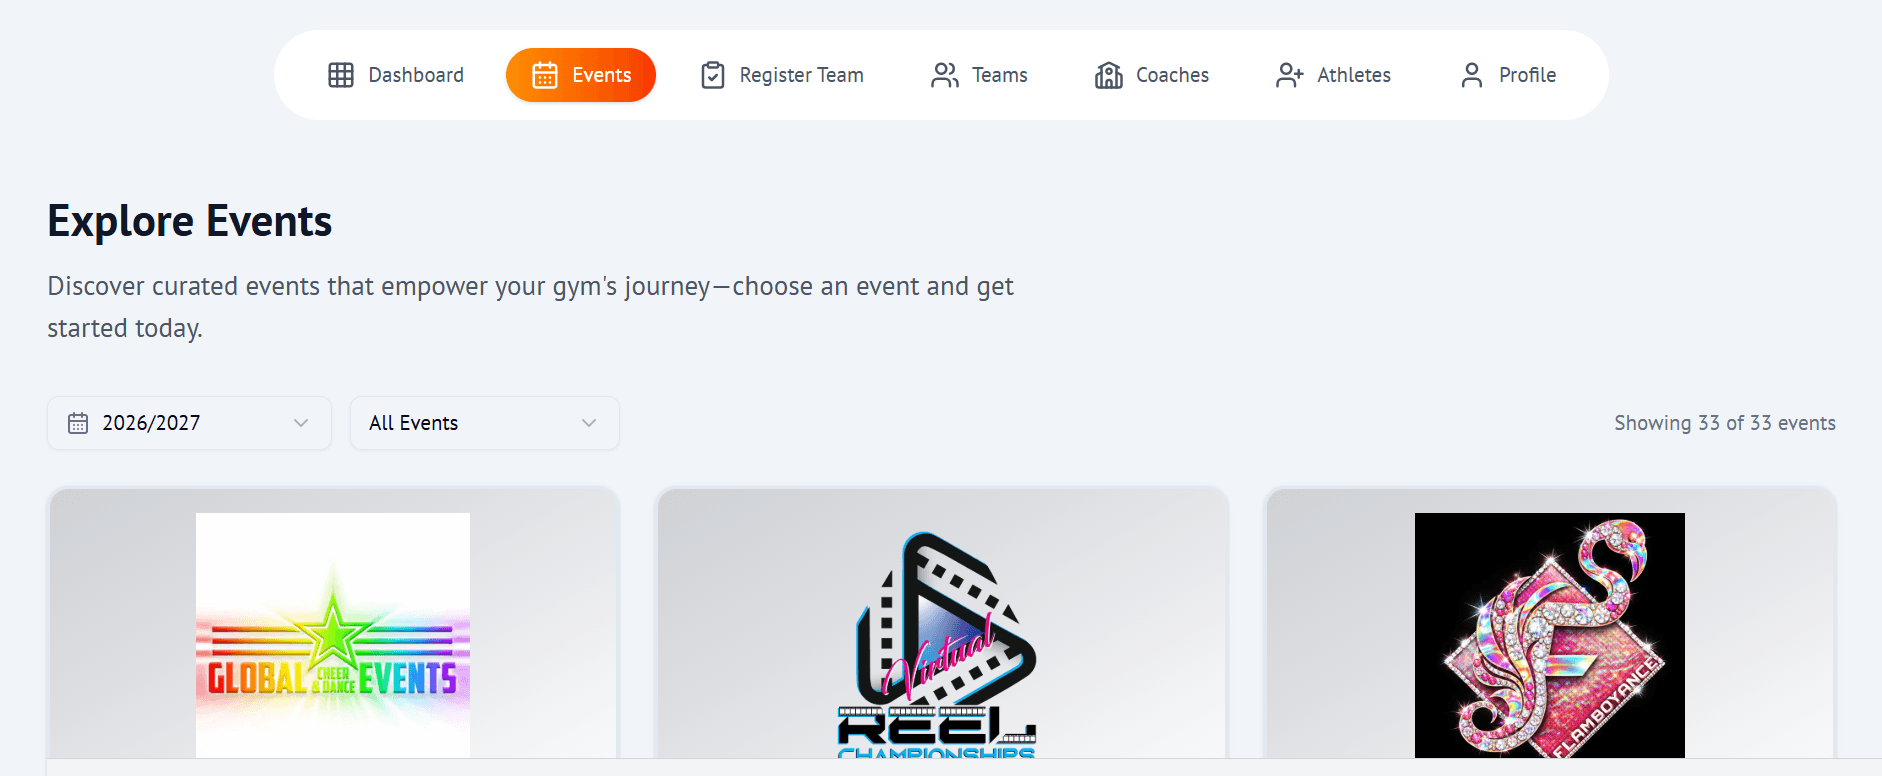Click the Register Team clipboard icon

pyautogui.click(x=713, y=75)
